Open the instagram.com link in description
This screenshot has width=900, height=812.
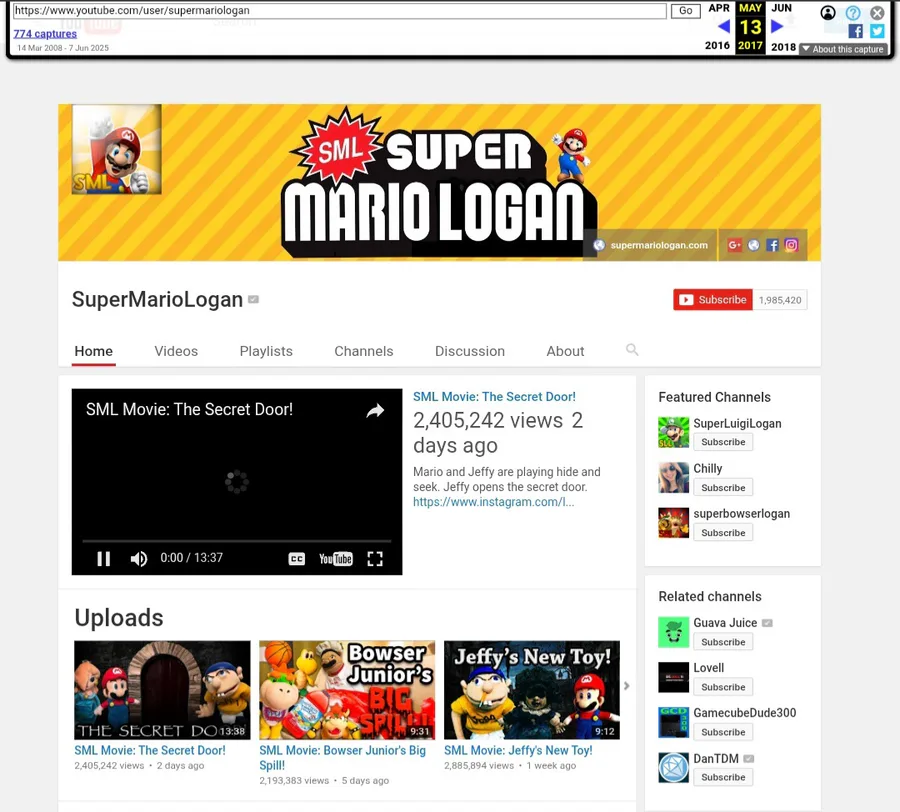coord(494,502)
